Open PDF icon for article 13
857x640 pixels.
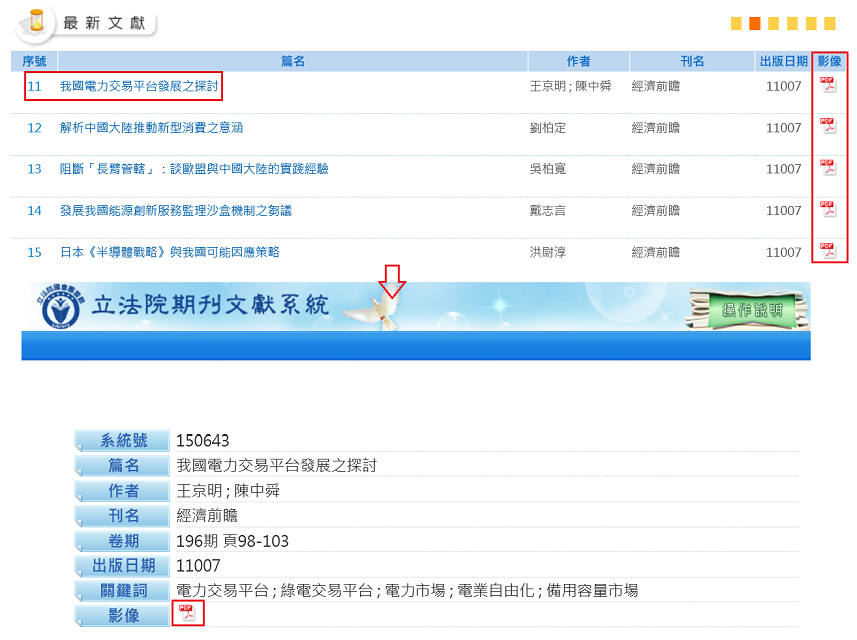click(x=828, y=168)
